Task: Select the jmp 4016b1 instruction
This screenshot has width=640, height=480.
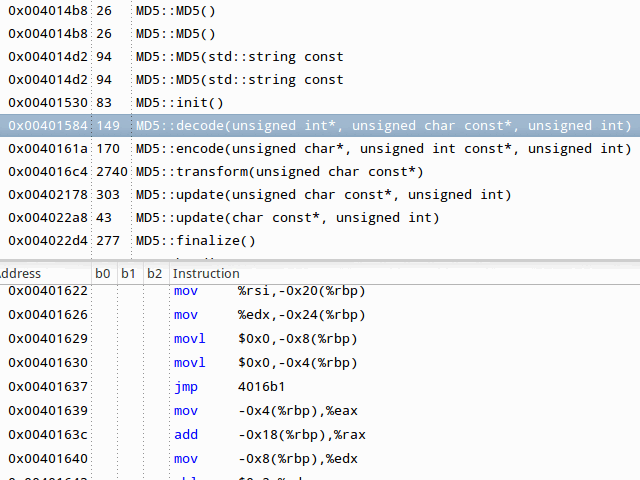Action: [320, 387]
